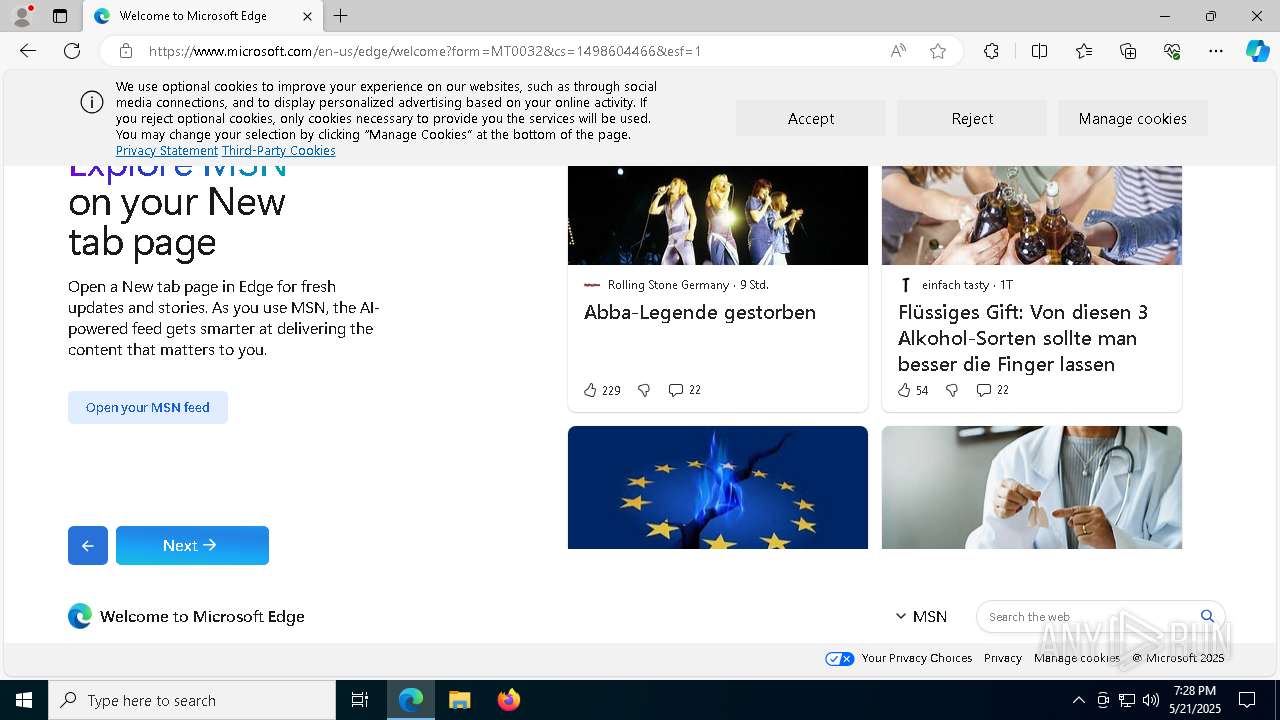Screen dimensions: 1280x720
Task: Accept optional cookies
Action: (x=811, y=118)
